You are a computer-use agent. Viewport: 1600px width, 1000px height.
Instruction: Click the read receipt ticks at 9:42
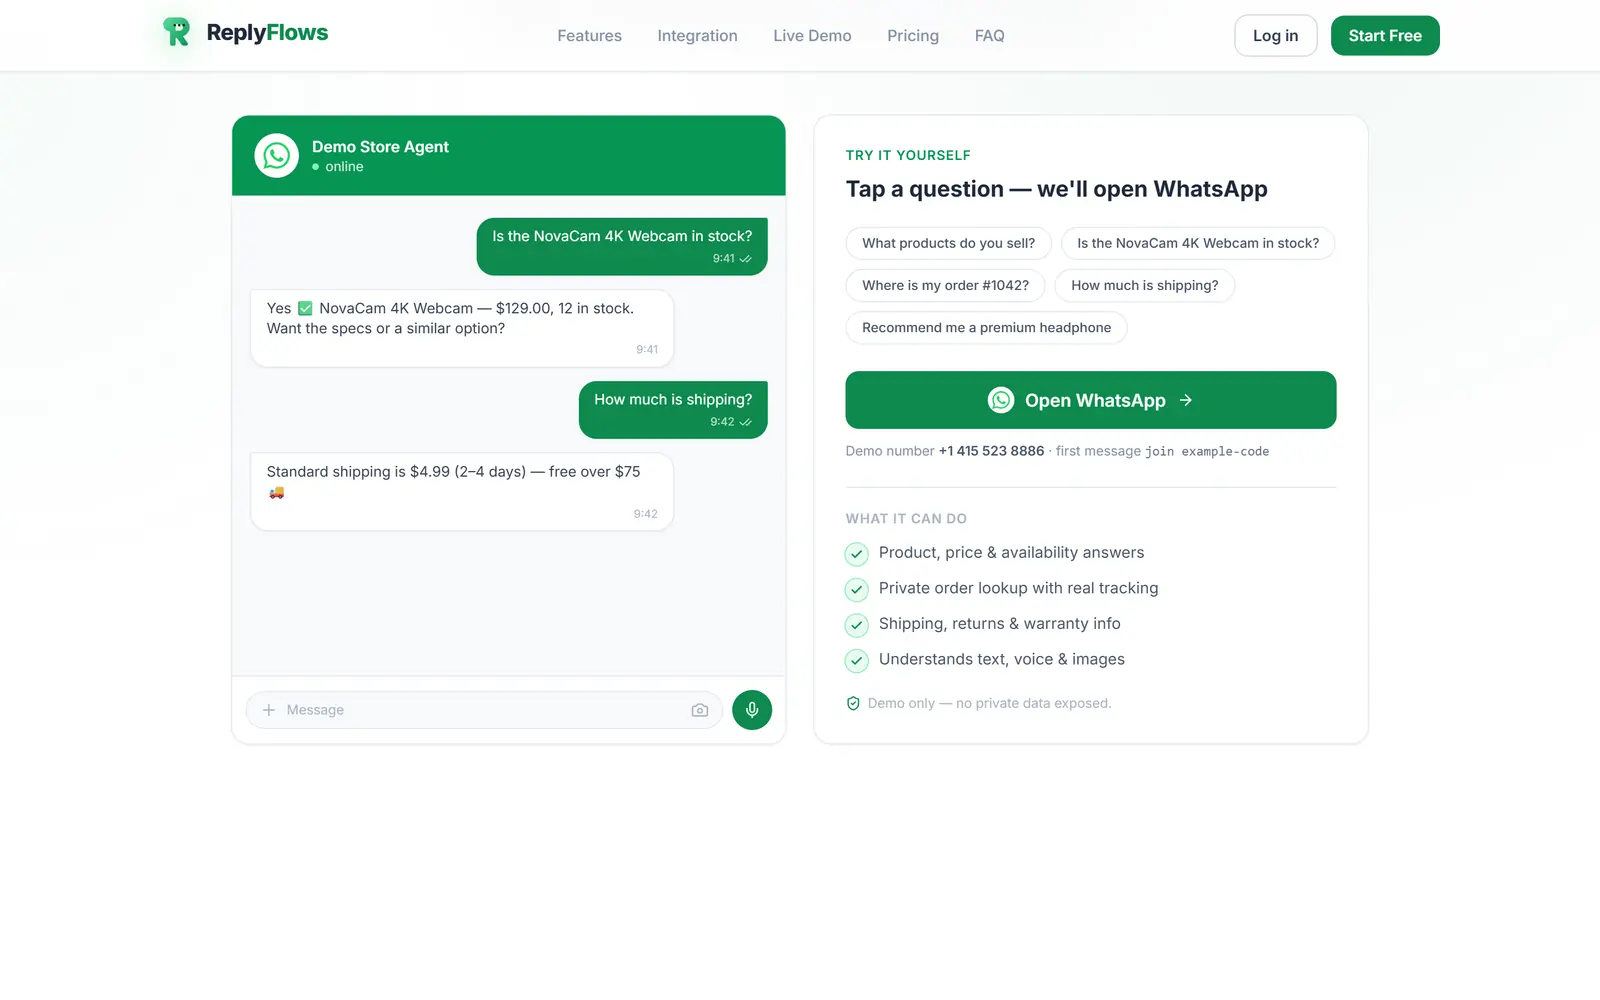point(746,422)
